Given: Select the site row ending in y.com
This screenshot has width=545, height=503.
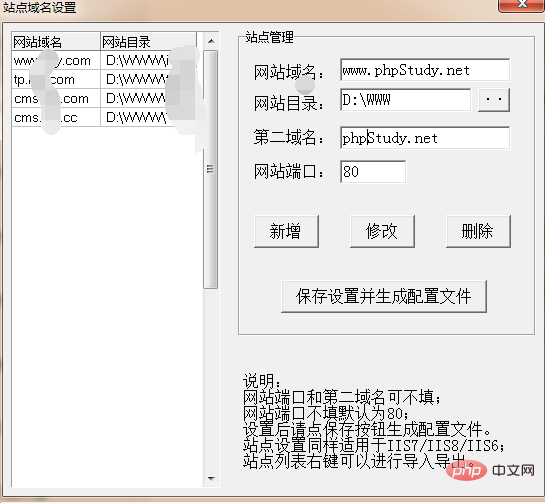Looking at the screenshot, I should (x=104, y=60).
